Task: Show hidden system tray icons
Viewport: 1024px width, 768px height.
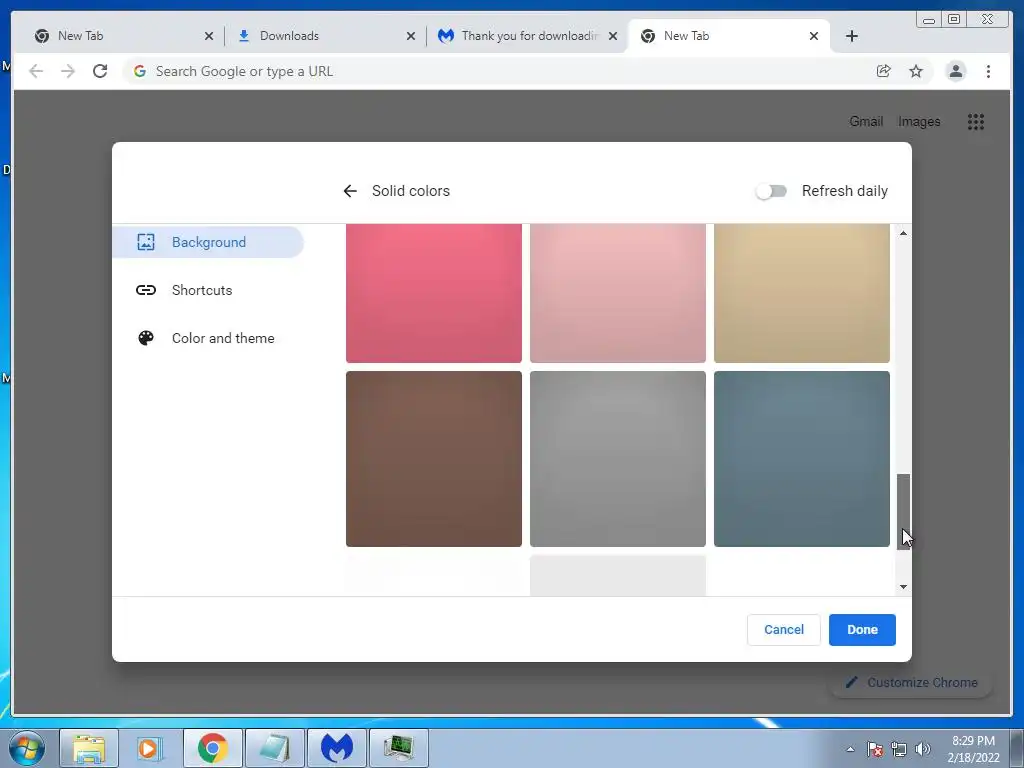Action: point(850,749)
